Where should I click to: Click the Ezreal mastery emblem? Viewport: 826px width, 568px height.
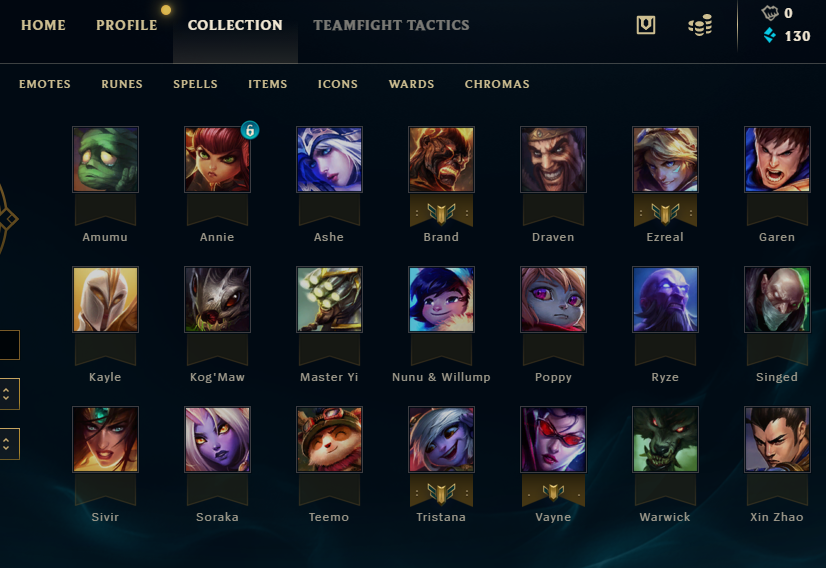(665, 212)
